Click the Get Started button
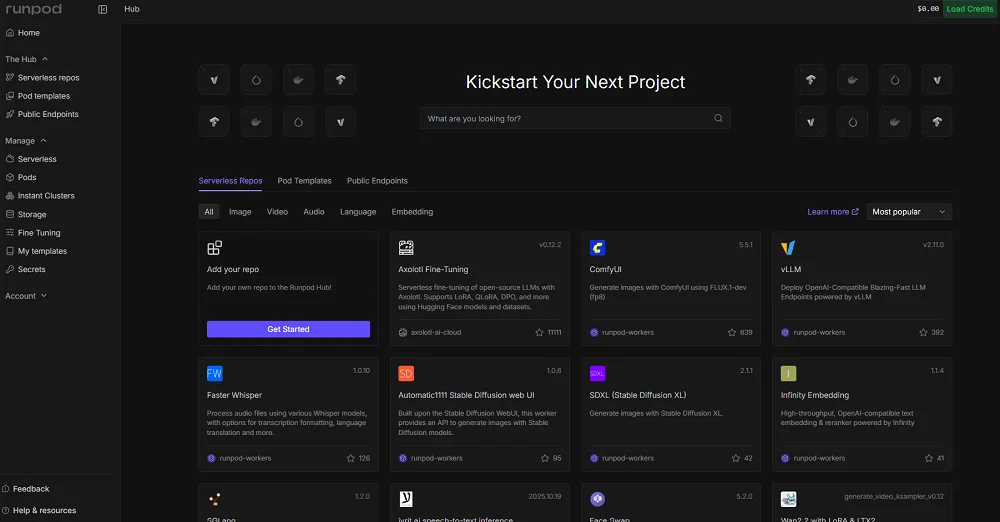 pyautogui.click(x=288, y=329)
